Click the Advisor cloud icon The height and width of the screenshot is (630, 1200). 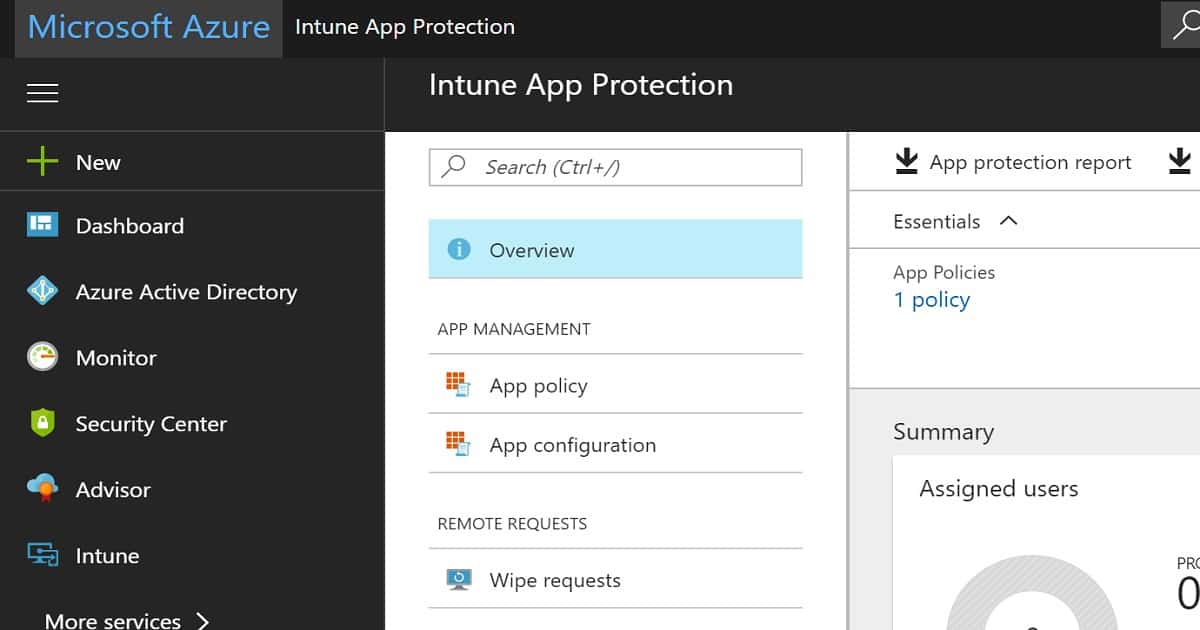42,489
